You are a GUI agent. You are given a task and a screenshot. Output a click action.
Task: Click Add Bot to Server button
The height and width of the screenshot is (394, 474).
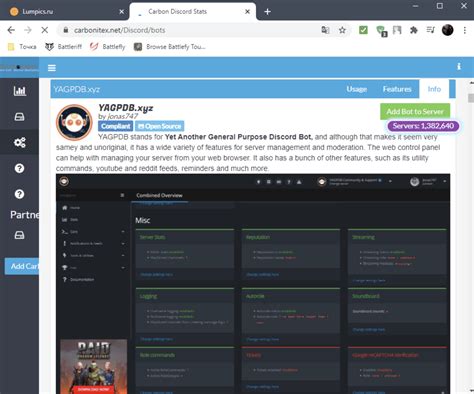pos(415,112)
